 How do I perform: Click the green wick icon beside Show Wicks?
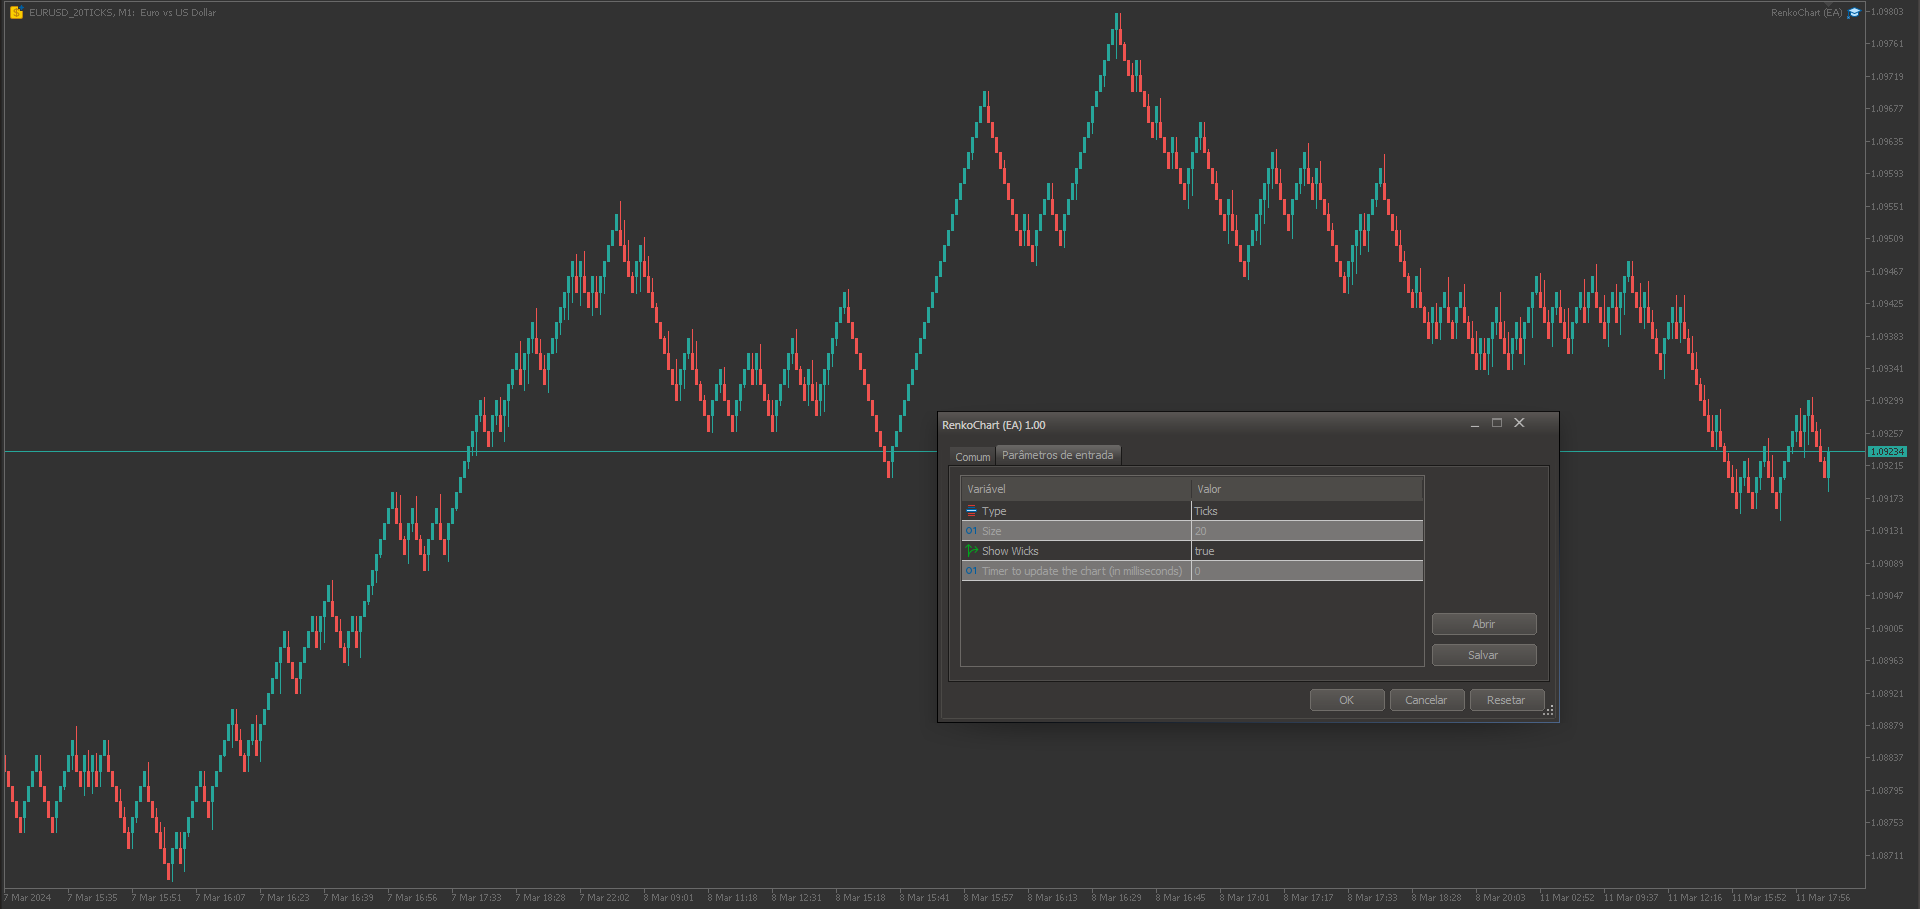coord(971,550)
